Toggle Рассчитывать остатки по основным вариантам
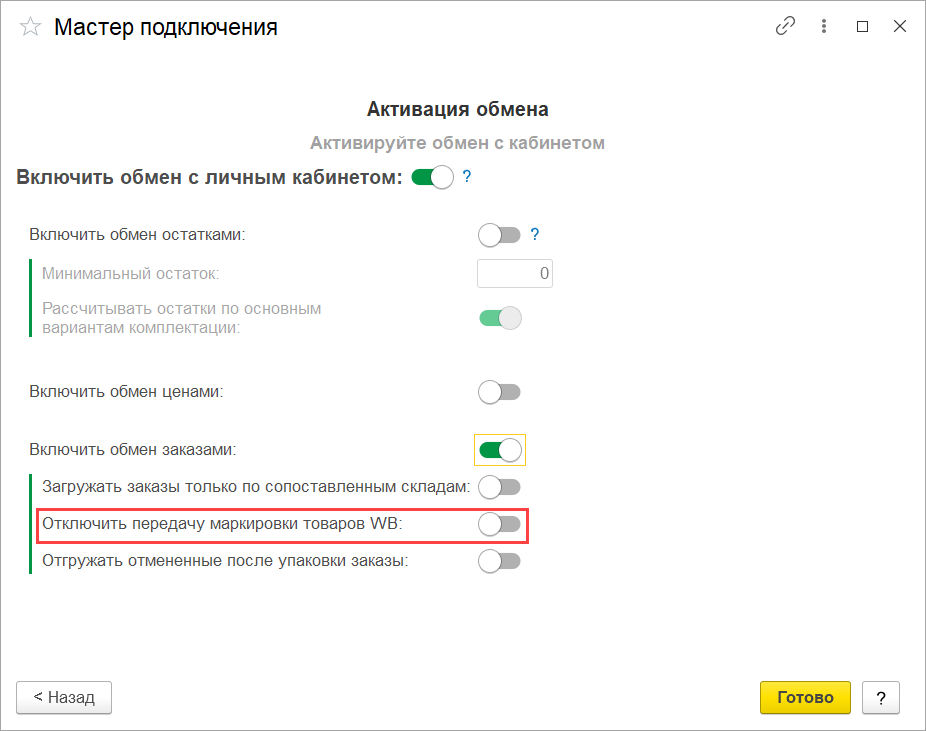926x731 pixels. click(500, 318)
